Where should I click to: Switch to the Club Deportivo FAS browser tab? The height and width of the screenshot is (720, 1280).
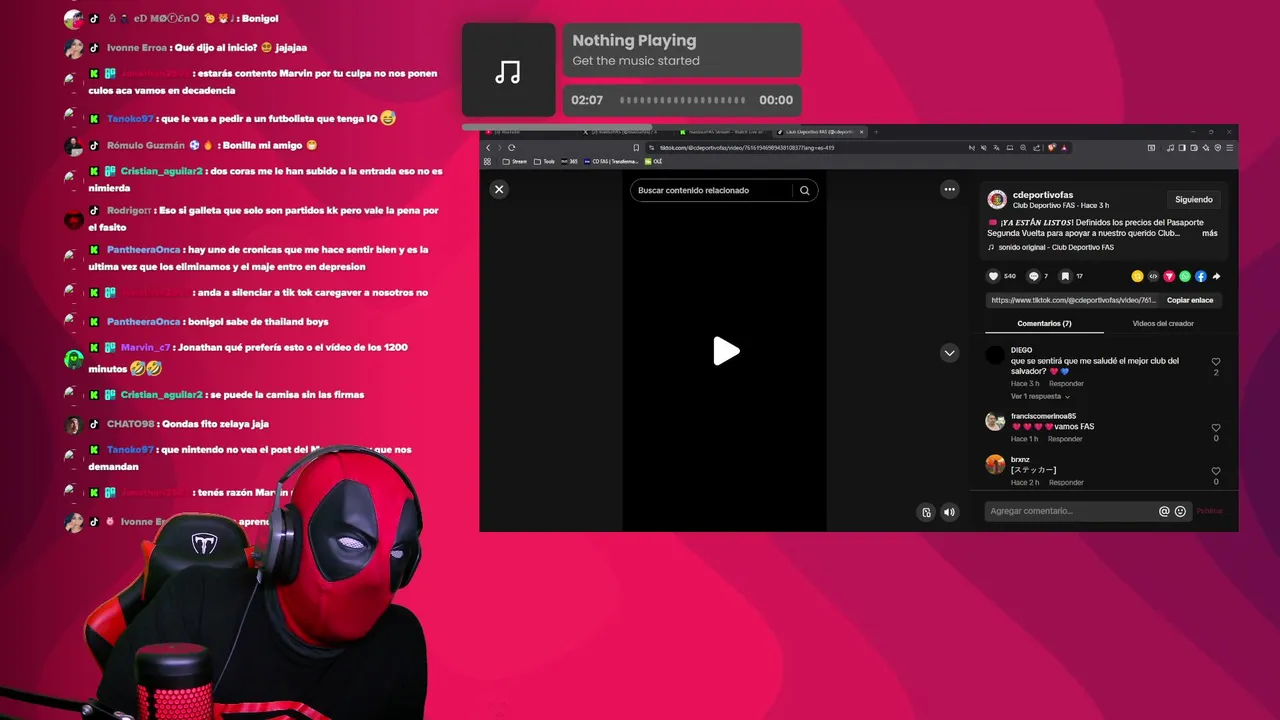coord(818,131)
